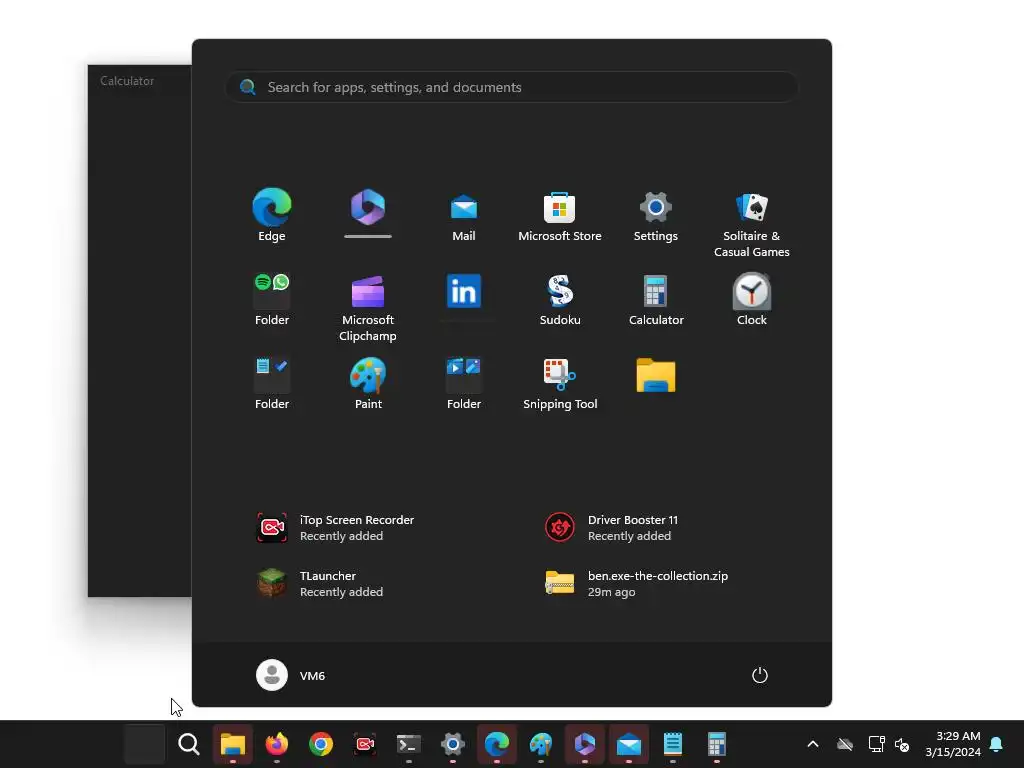This screenshot has height=768, width=1024.
Task: Open the pinned Mail app
Action: [464, 217]
